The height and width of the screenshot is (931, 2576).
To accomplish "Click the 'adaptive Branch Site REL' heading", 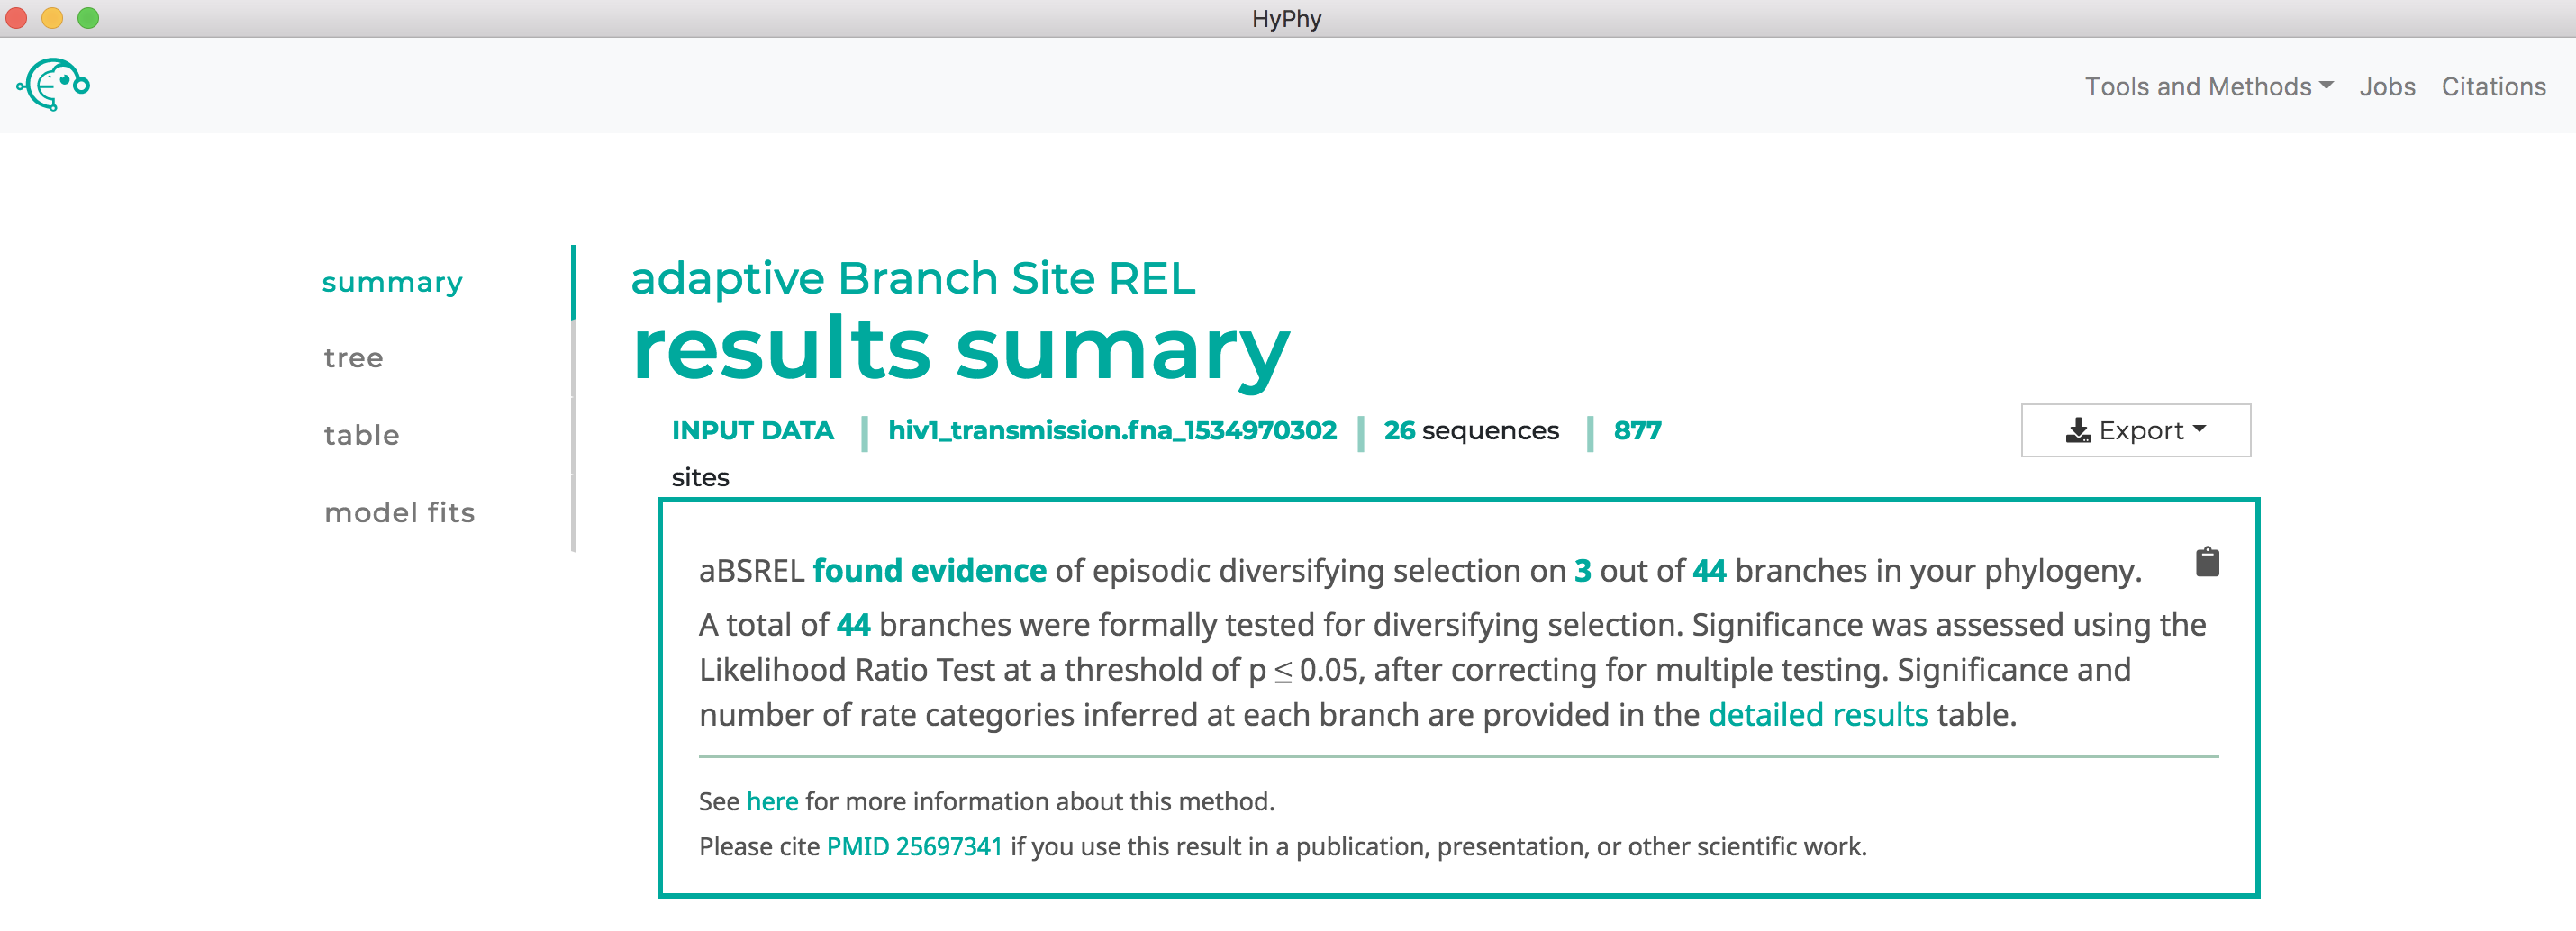I will tap(912, 278).
